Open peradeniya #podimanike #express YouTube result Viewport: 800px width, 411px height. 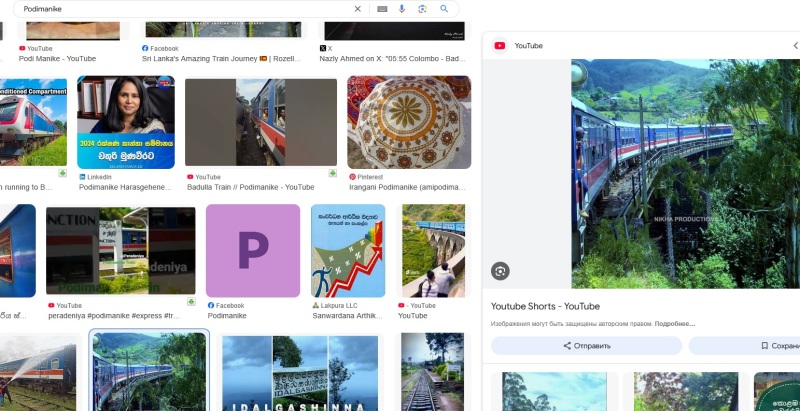tap(120, 251)
